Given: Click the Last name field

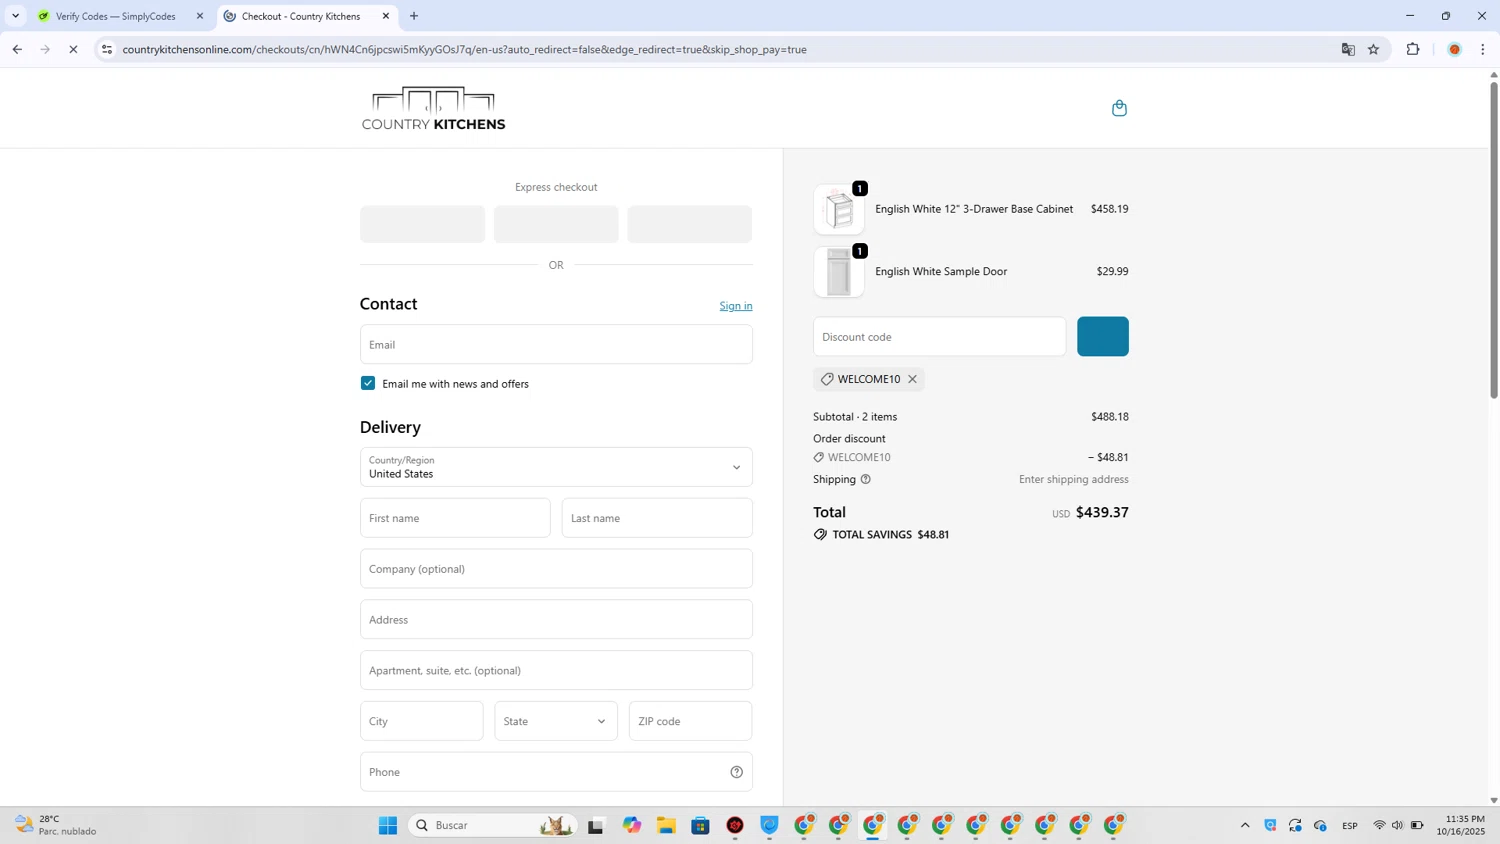Looking at the screenshot, I should tap(657, 518).
